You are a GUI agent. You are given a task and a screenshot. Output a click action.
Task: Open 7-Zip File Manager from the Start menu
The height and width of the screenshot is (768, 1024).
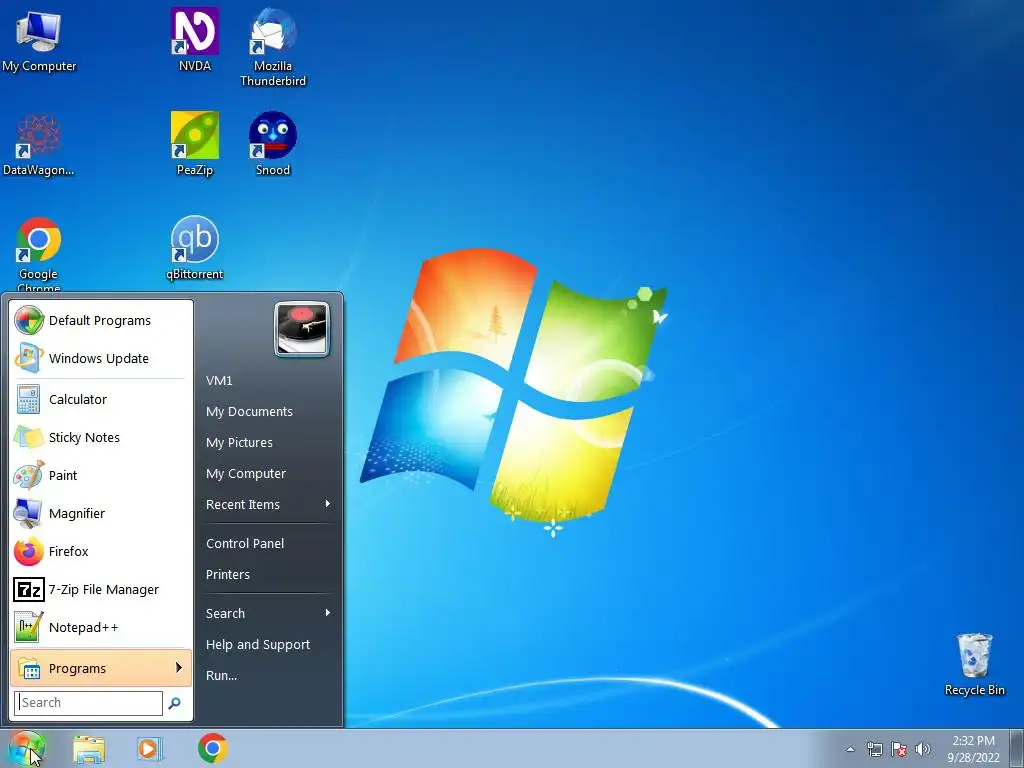pyautogui.click(x=101, y=589)
